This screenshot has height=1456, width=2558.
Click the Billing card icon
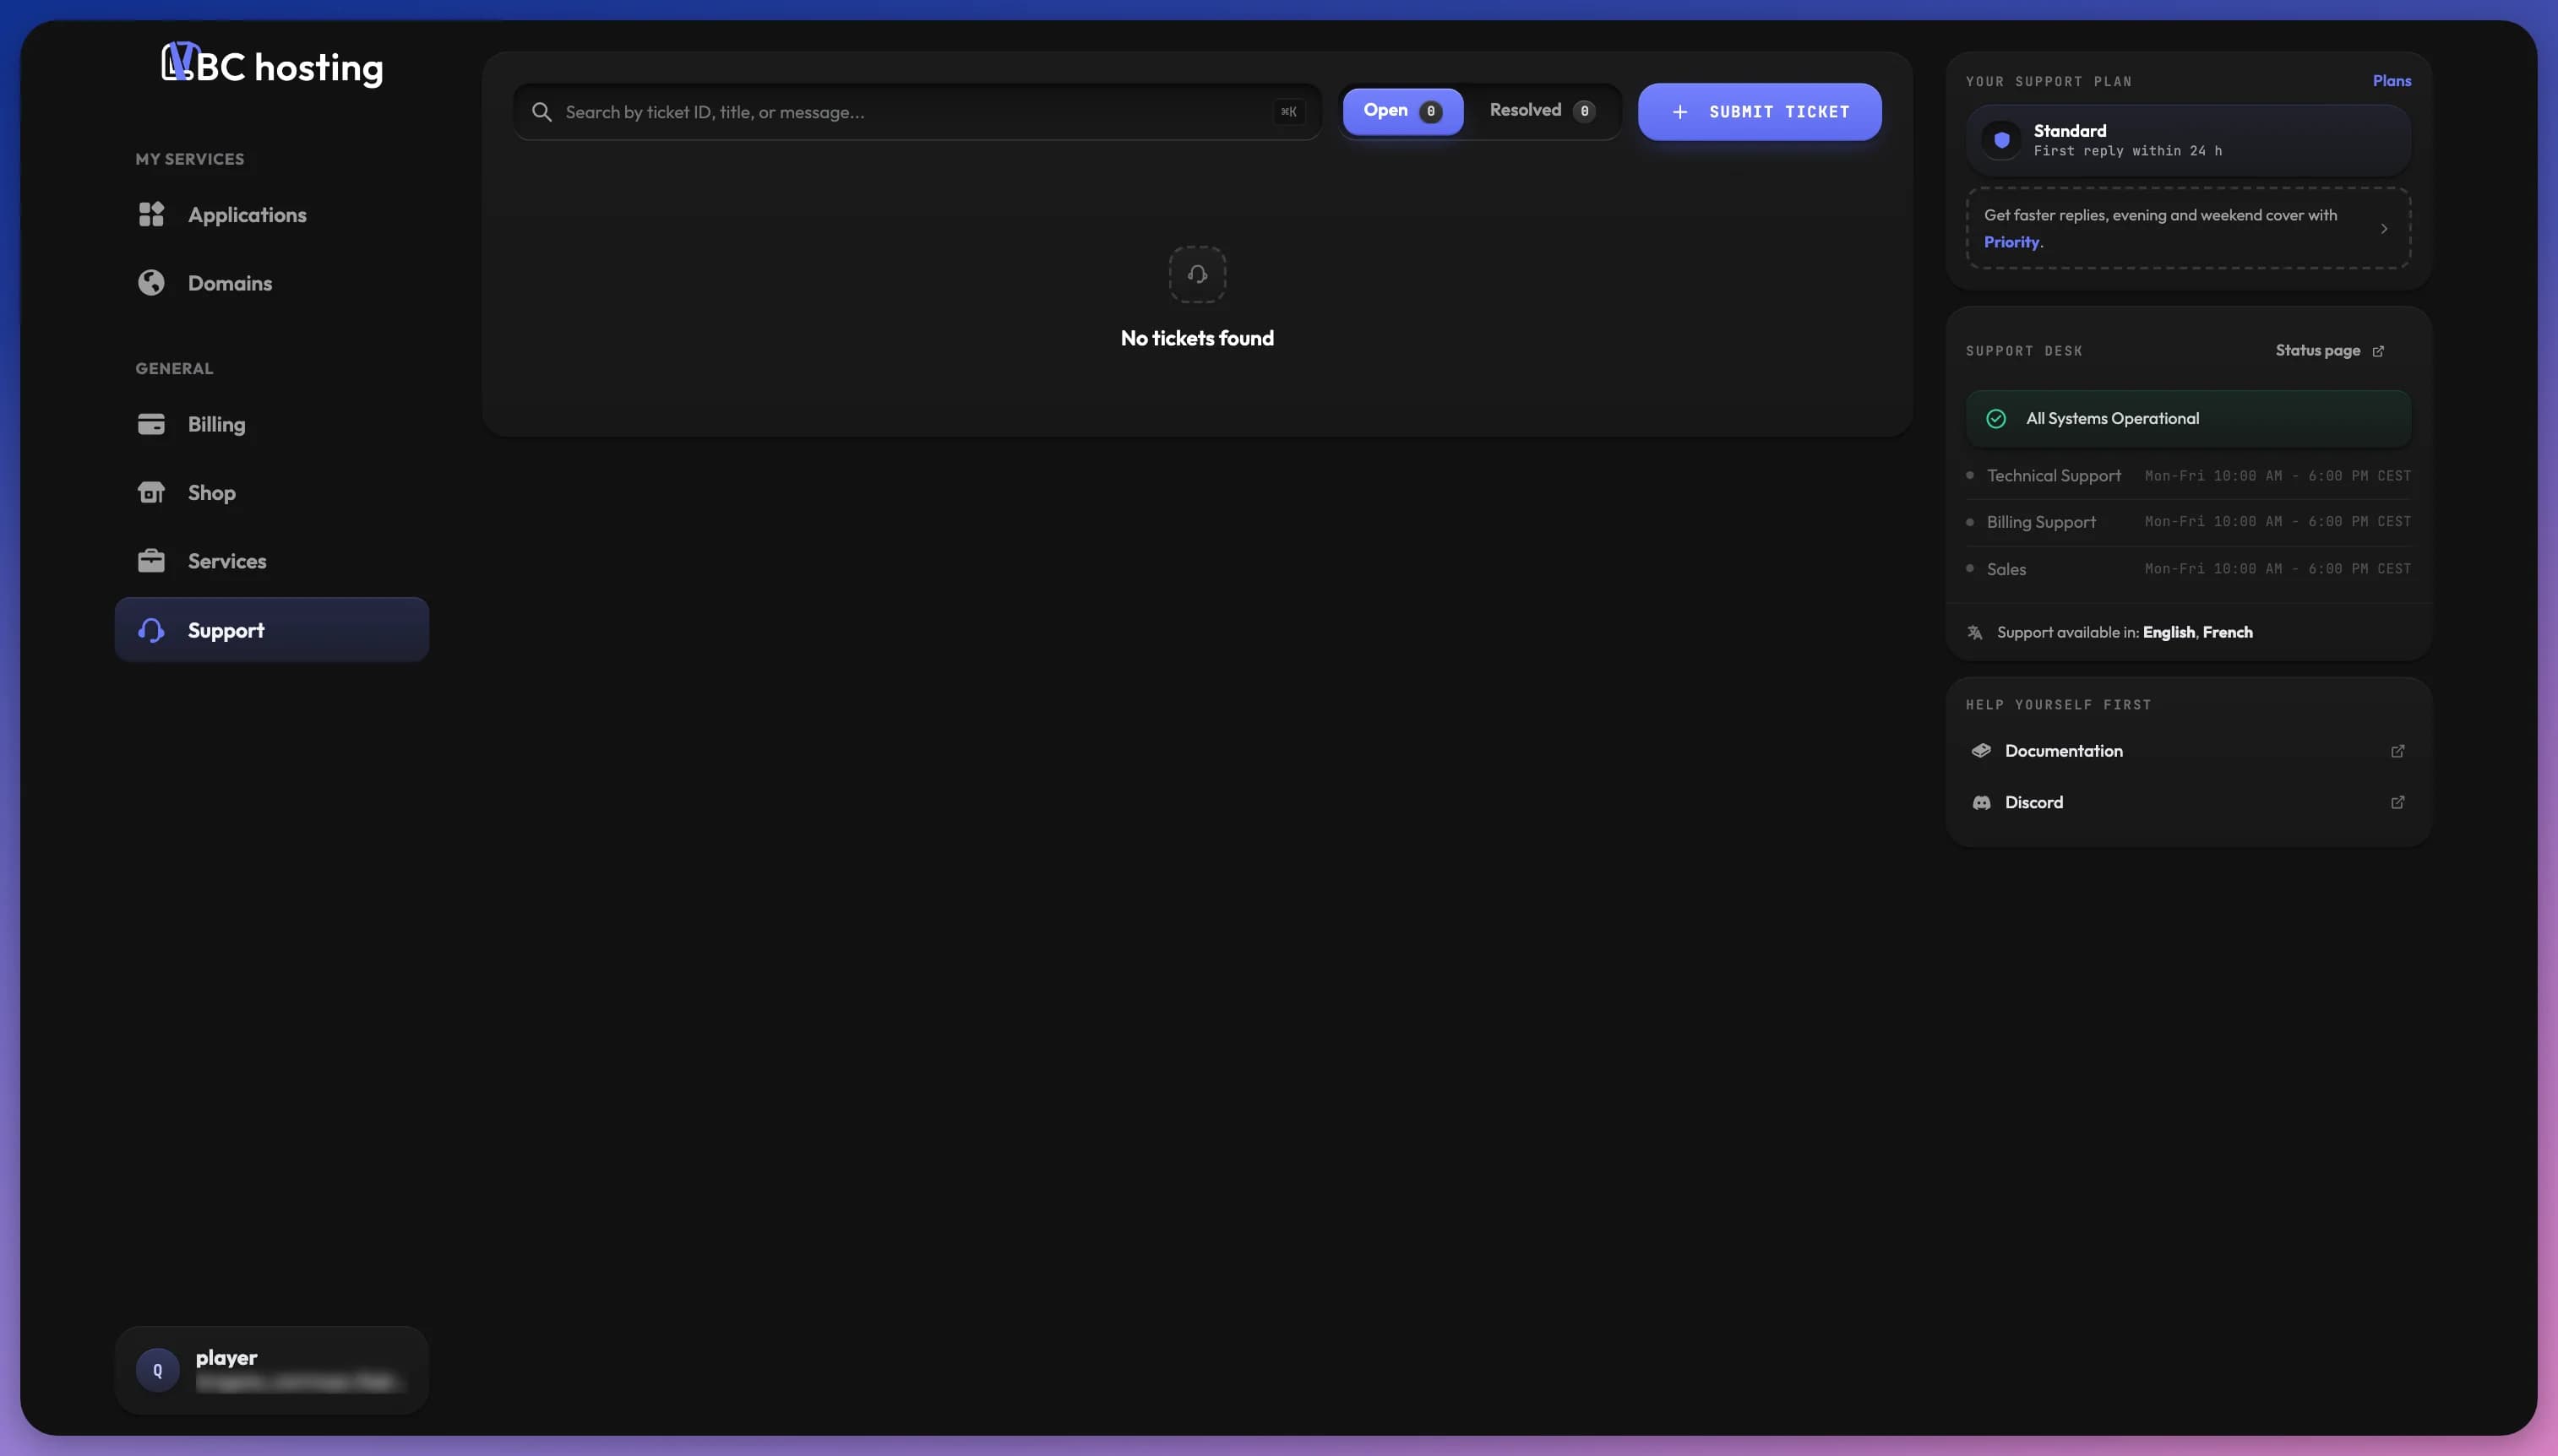(151, 424)
